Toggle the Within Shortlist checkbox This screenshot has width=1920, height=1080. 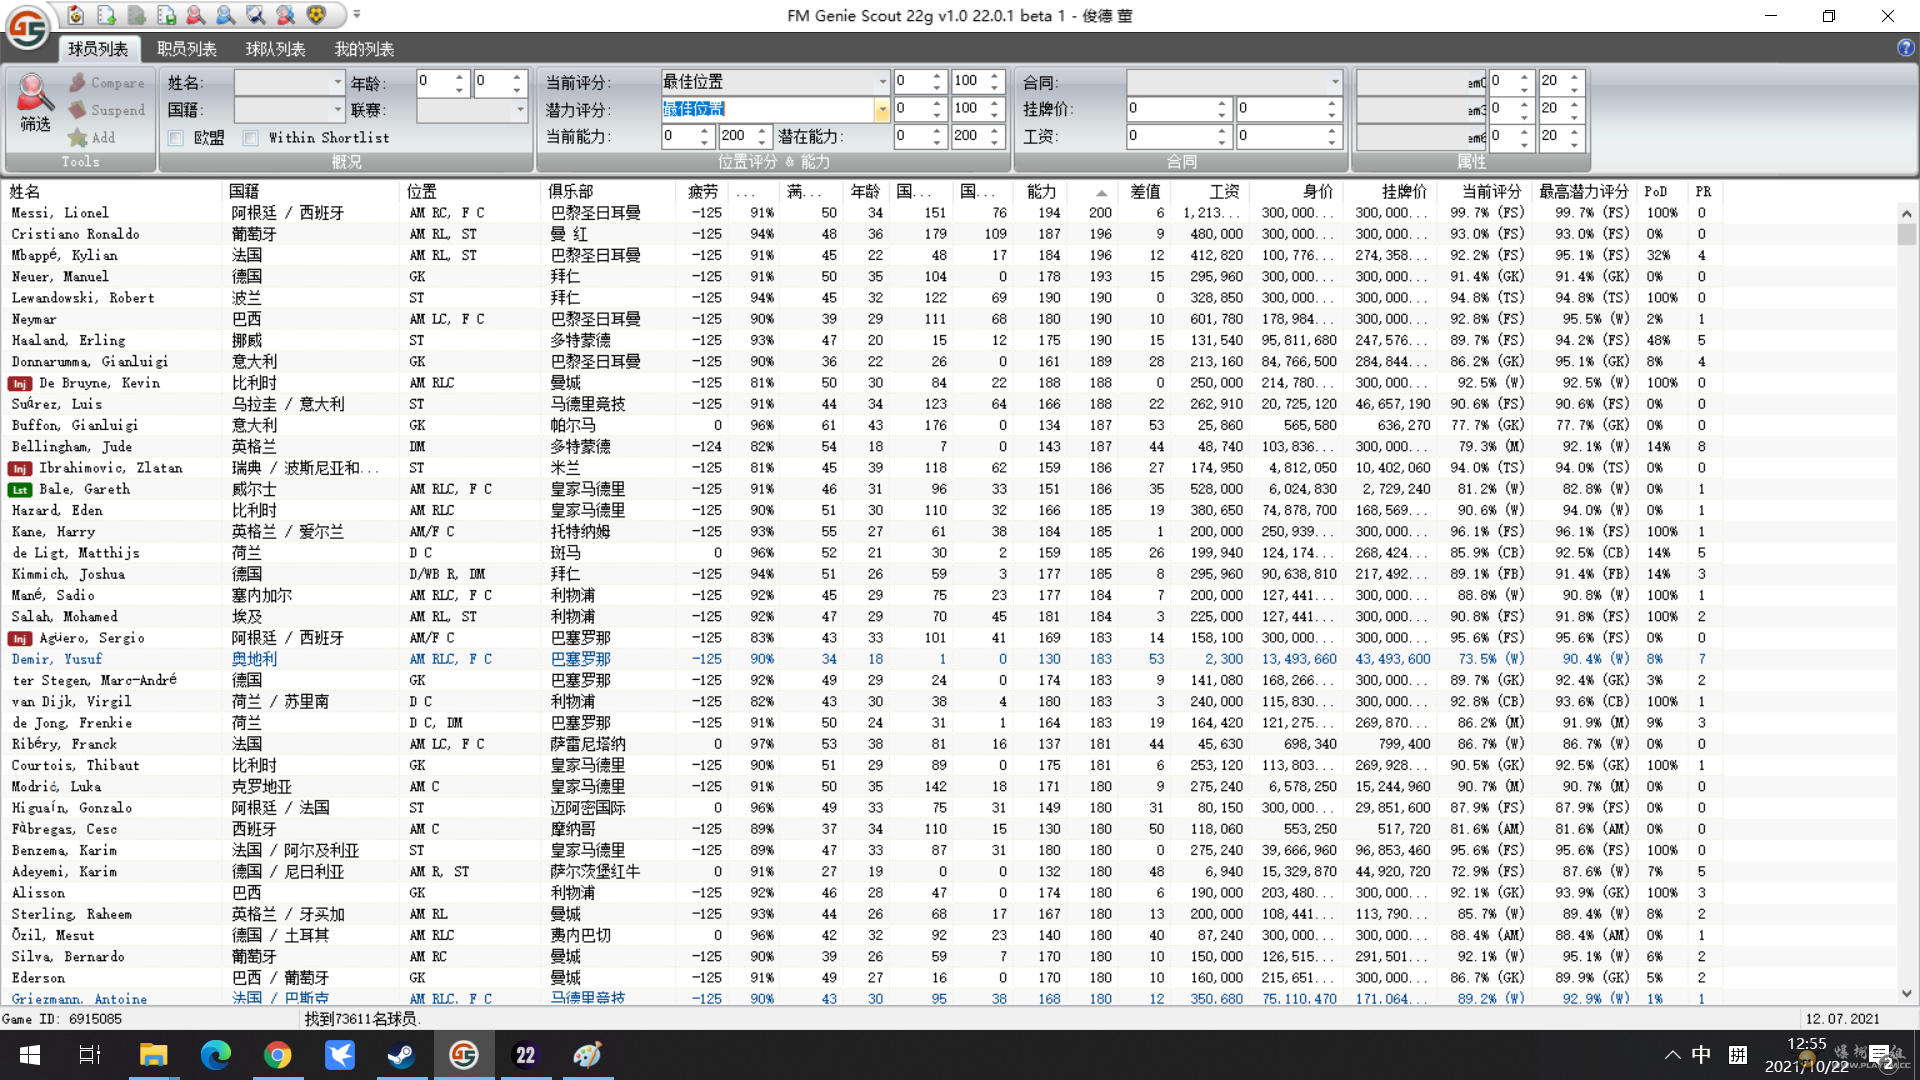pos(251,138)
